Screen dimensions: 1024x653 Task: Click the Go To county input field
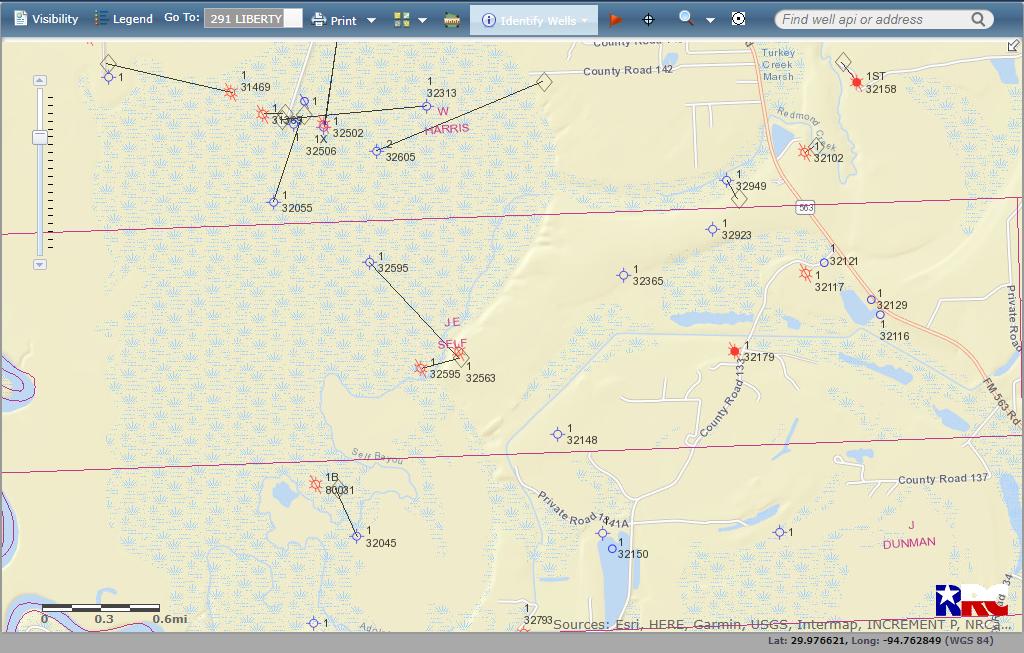coord(245,18)
